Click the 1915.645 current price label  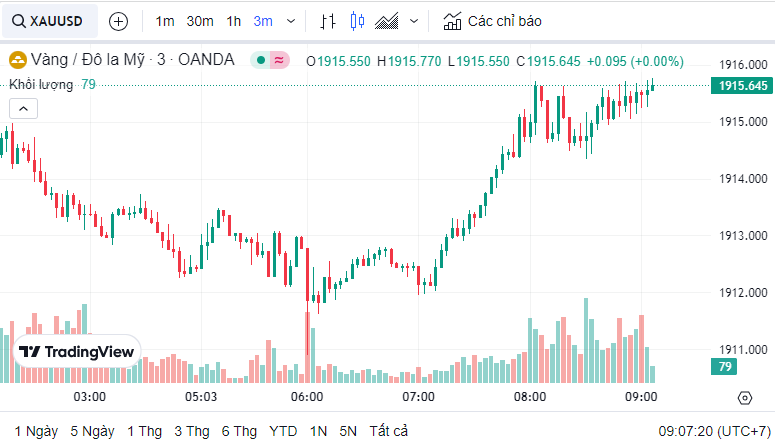(743, 86)
